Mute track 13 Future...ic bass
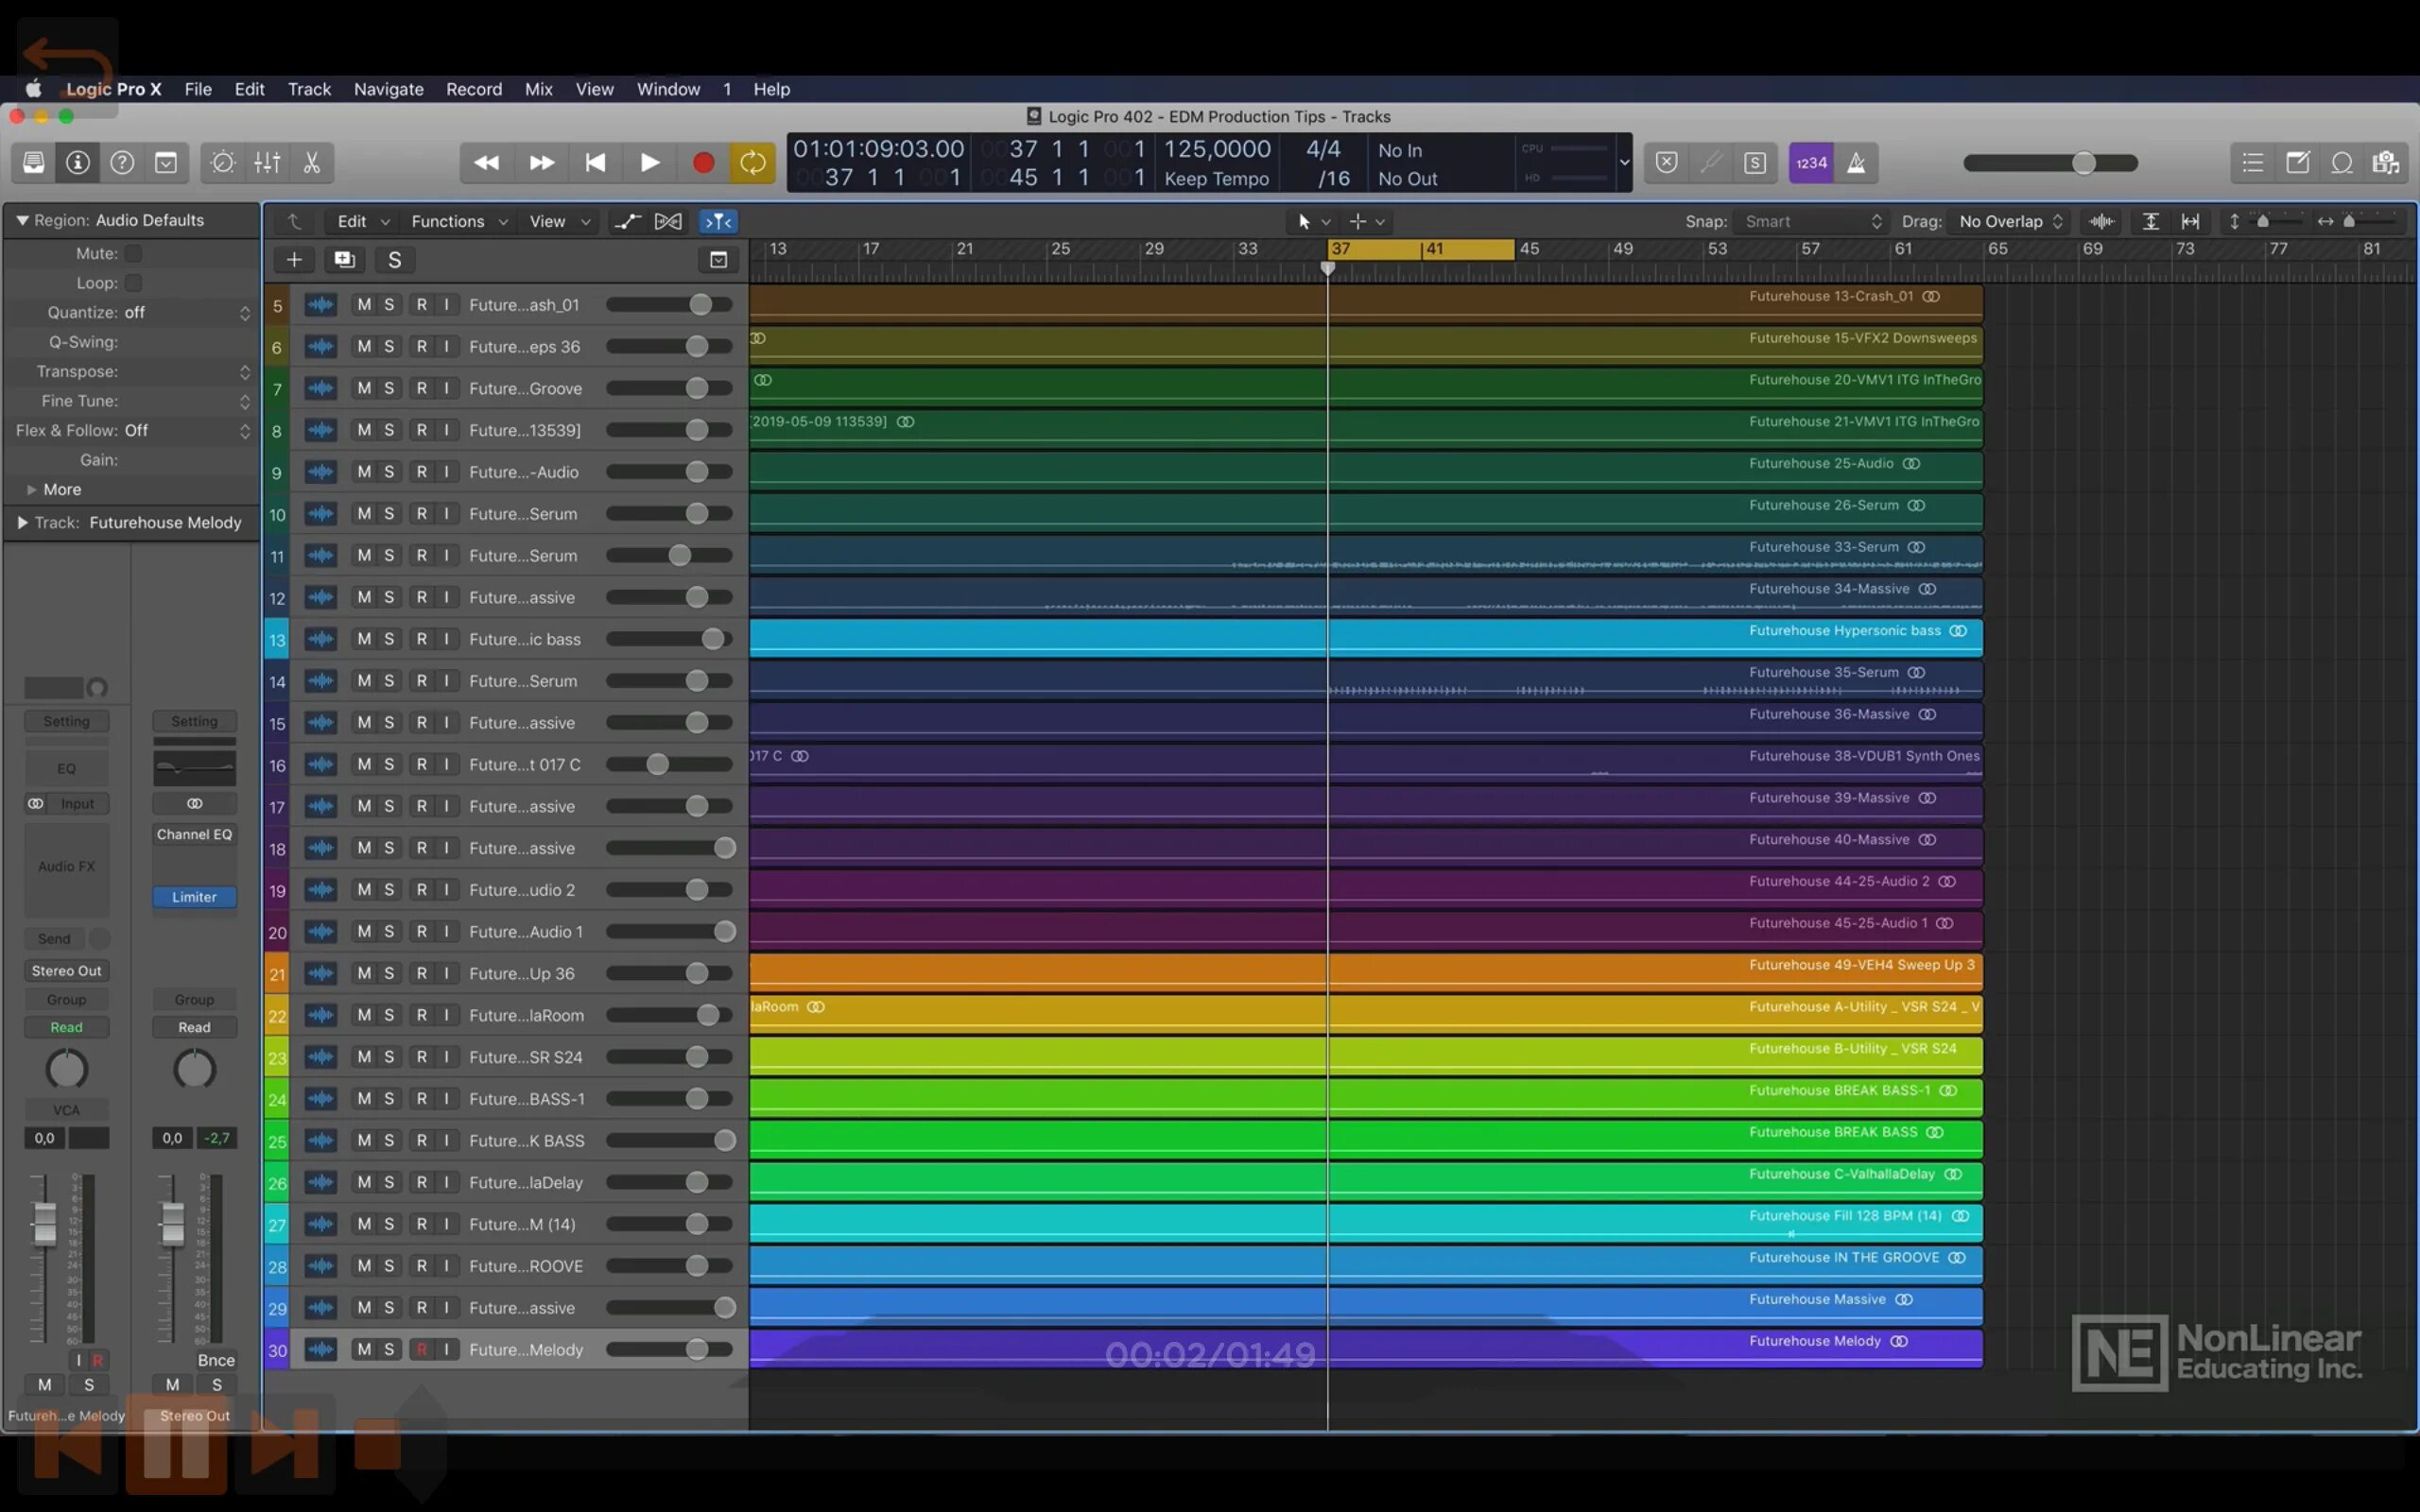The width and height of the screenshot is (2420, 1512). pos(364,639)
